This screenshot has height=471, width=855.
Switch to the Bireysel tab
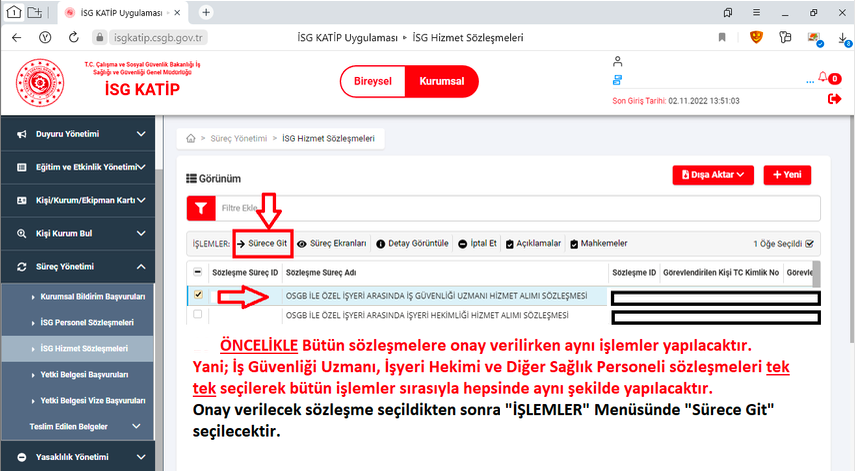pos(374,81)
